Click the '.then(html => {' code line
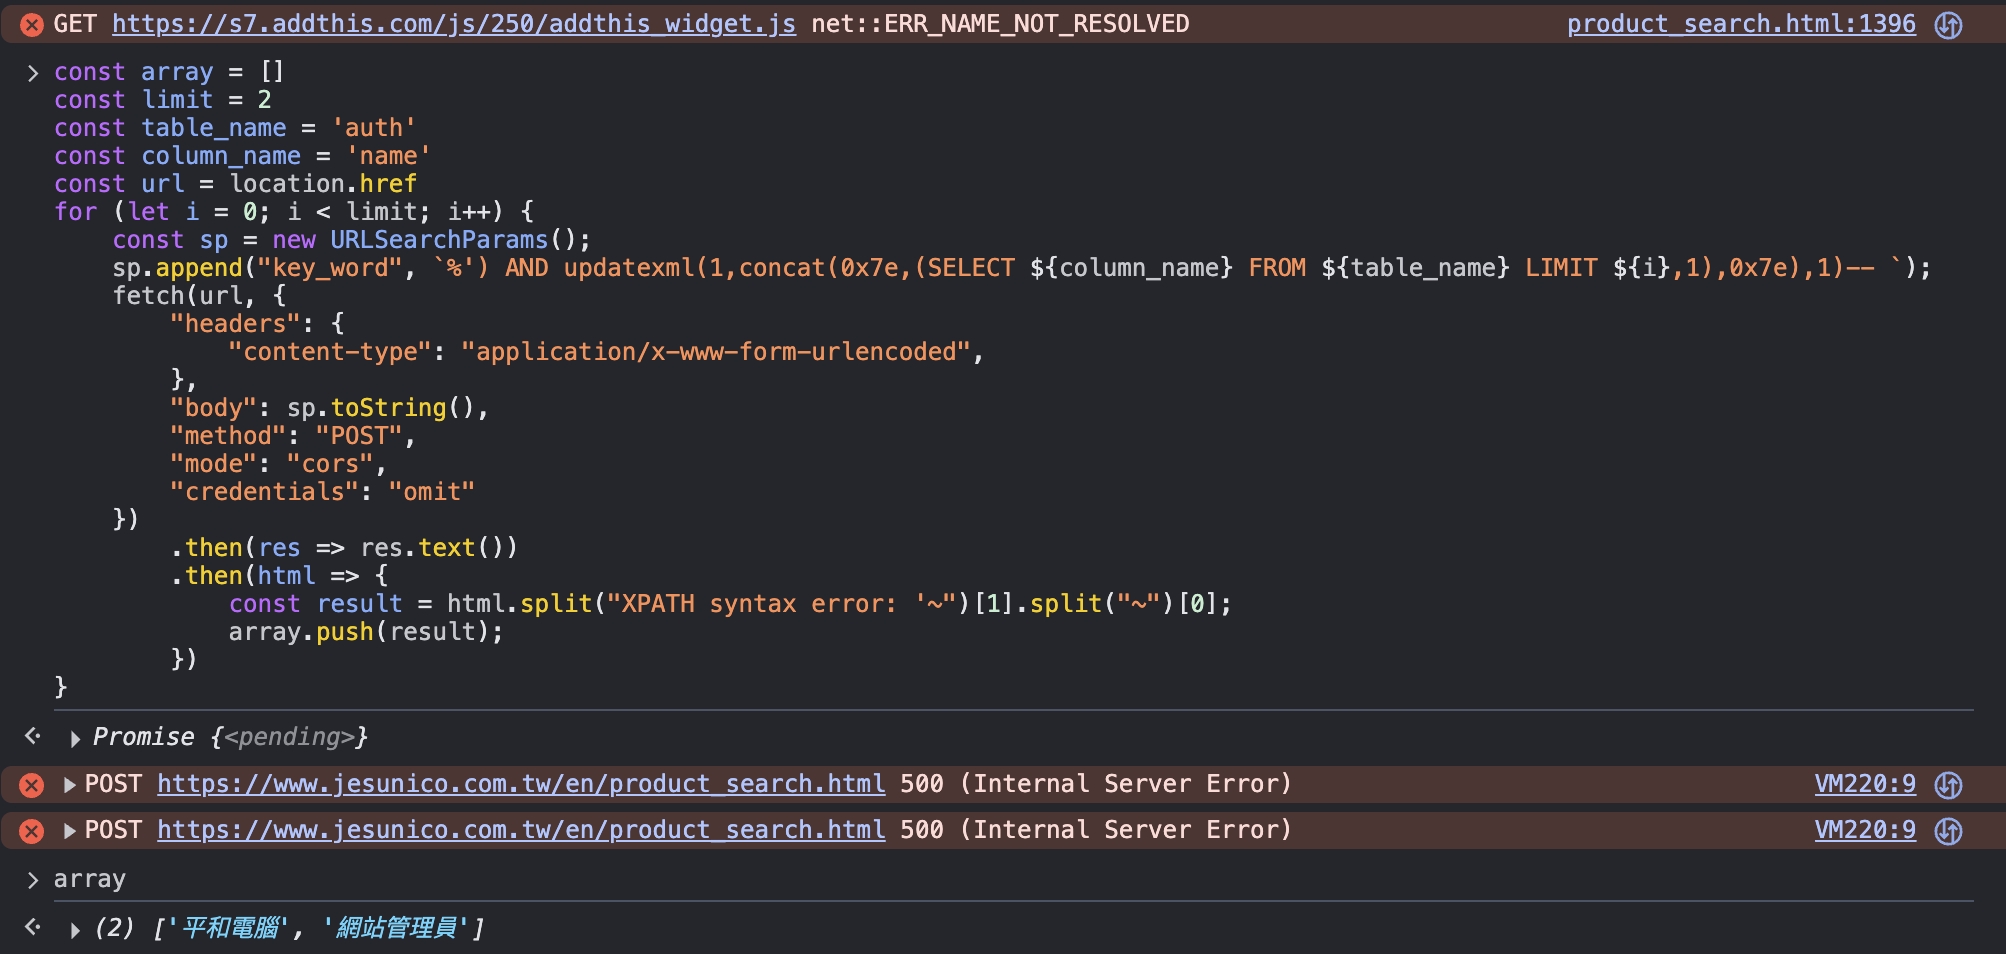2006x954 pixels. click(x=279, y=576)
